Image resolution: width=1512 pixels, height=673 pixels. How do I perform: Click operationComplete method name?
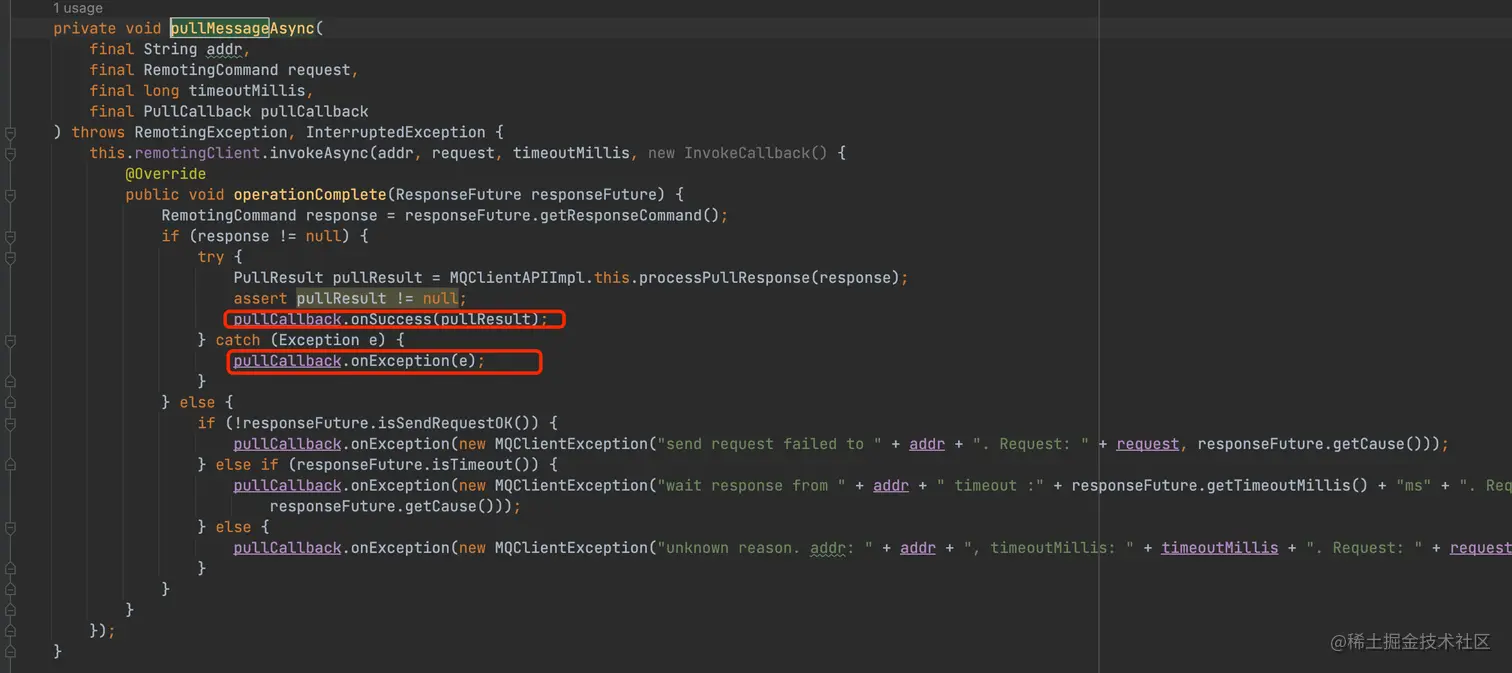coord(310,195)
